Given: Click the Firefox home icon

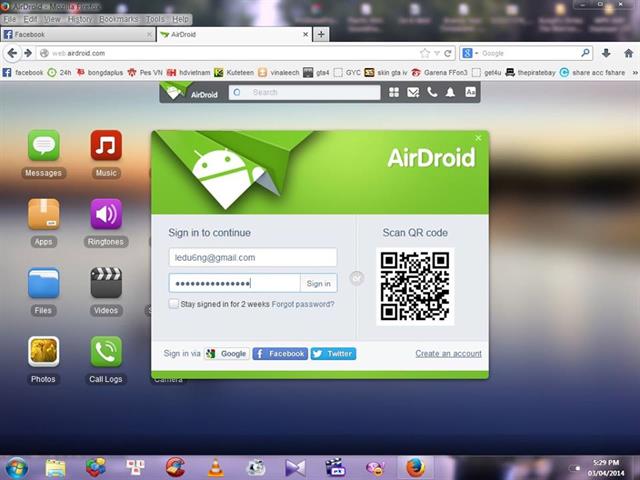Looking at the screenshot, I should pyautogui.click(x=629, y=53).
